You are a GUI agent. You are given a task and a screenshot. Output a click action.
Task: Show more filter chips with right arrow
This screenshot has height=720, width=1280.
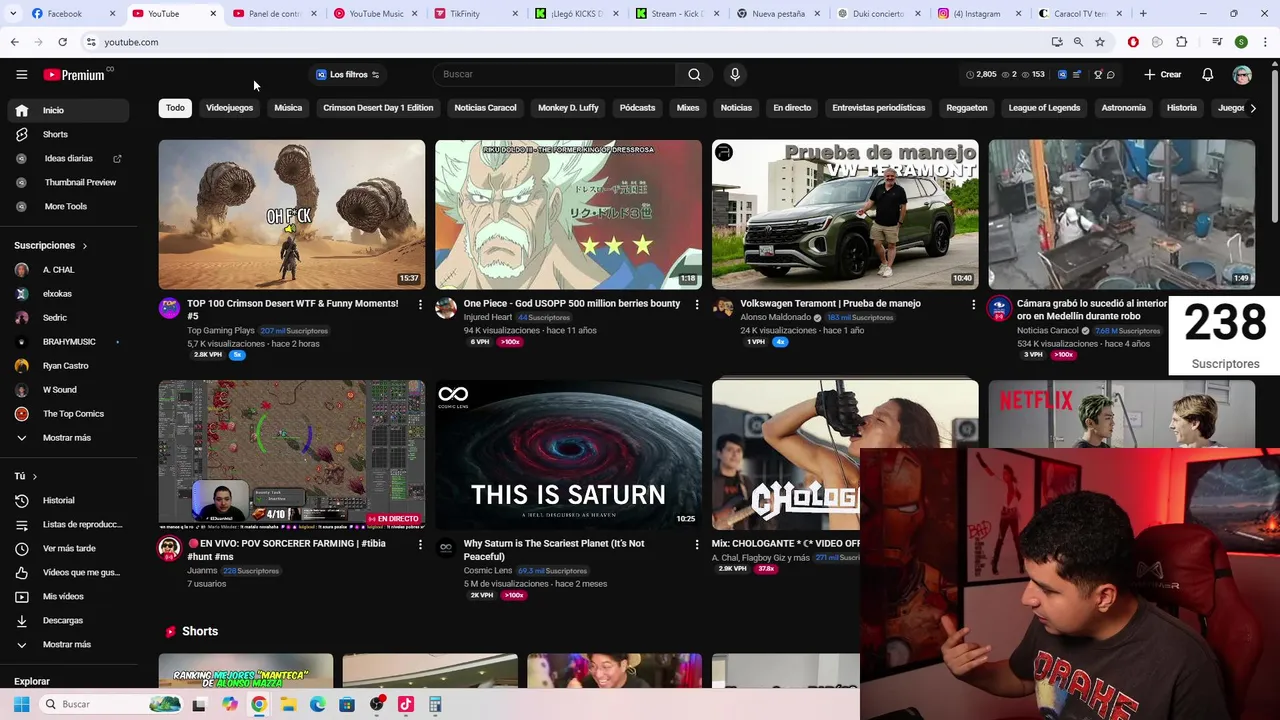pyautogui.click(x=1252, y=108)
